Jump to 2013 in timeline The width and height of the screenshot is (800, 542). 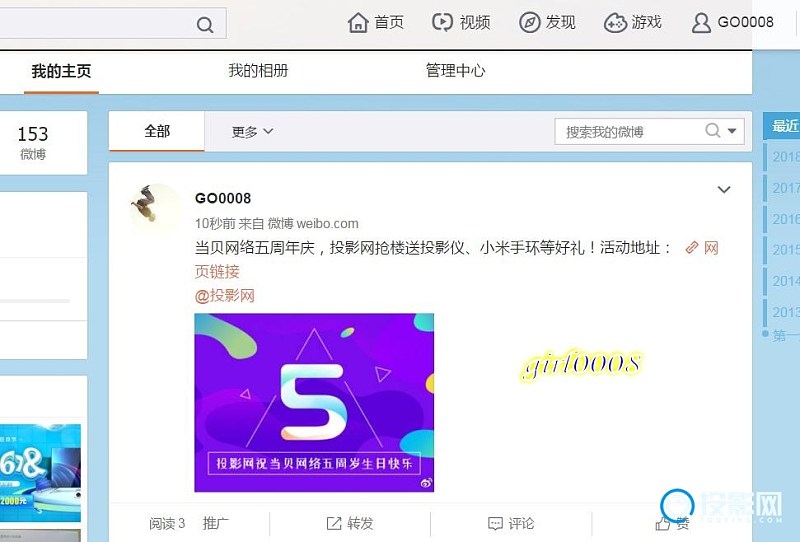pos(786,312)
